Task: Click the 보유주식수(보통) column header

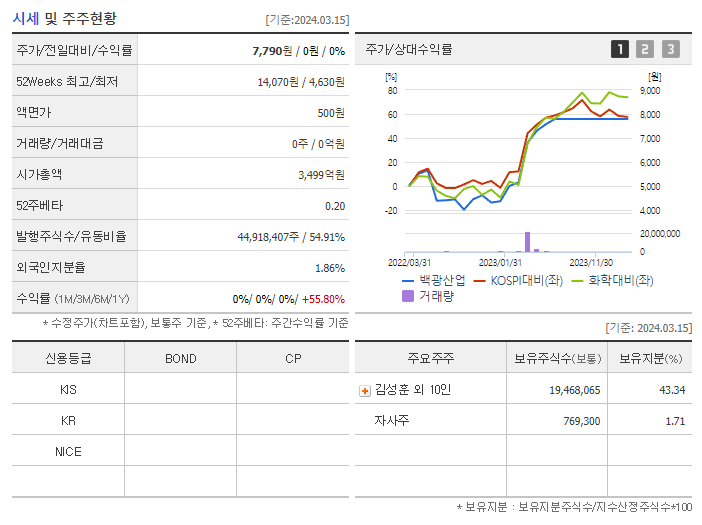Action: [557, 358]
